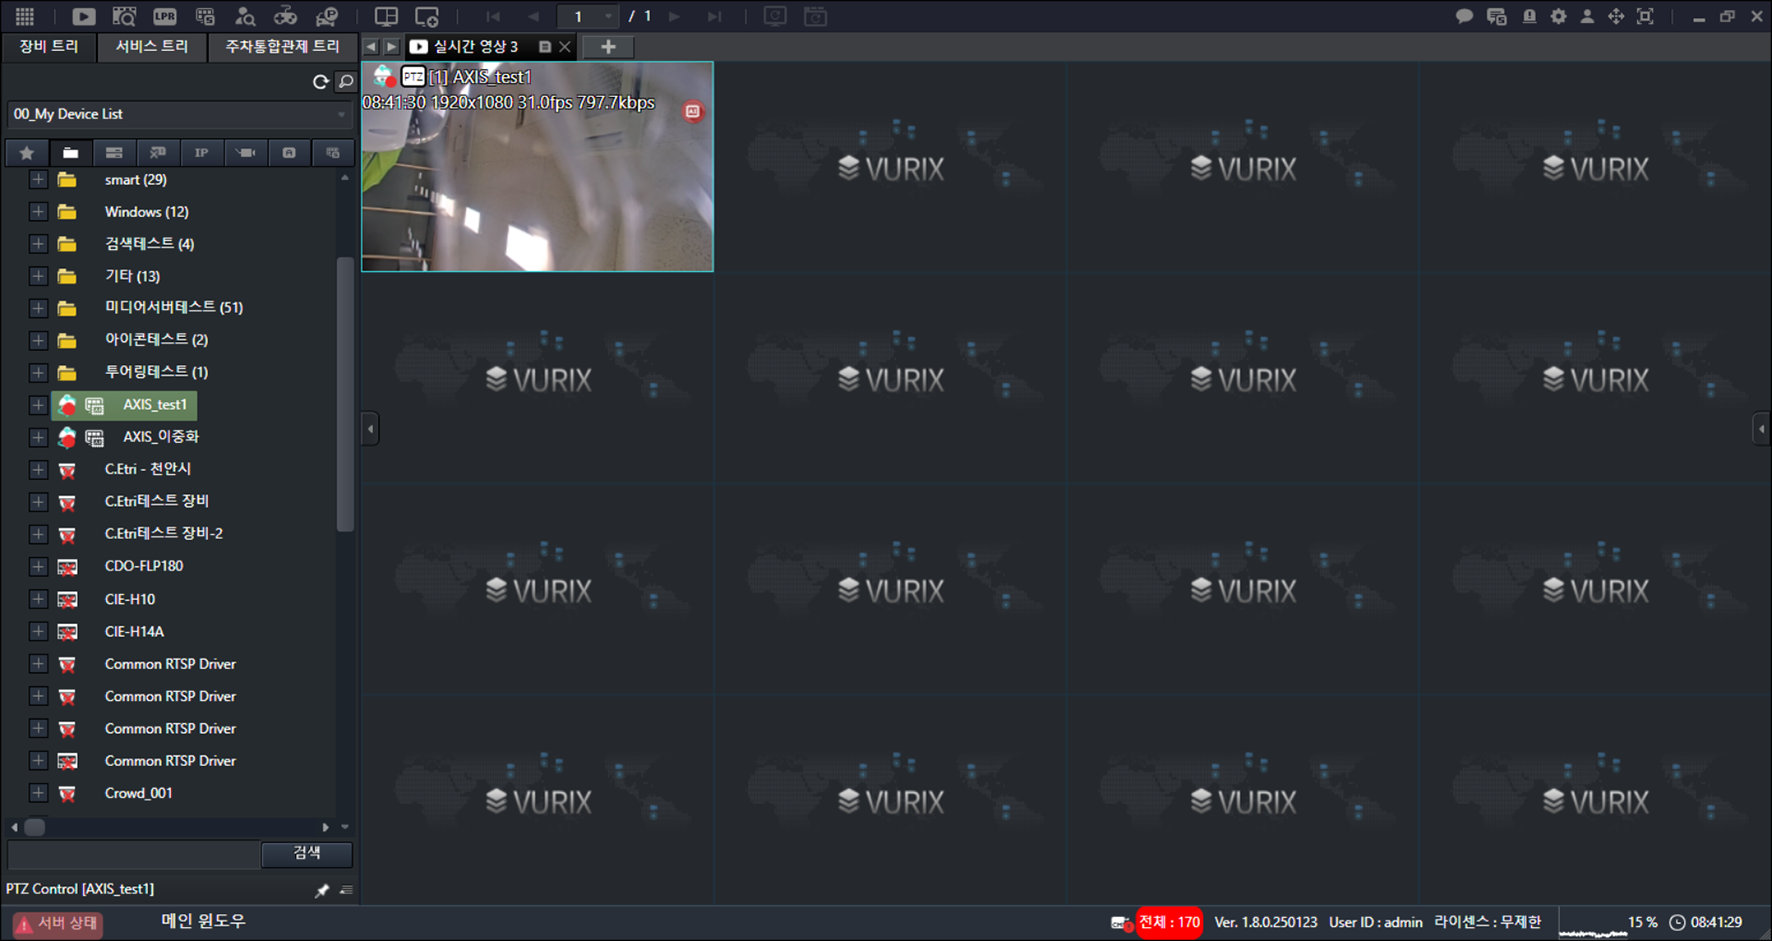Open the chat message bubble icon
This screenshot has width=1772, height=941.
(1464, 16)
